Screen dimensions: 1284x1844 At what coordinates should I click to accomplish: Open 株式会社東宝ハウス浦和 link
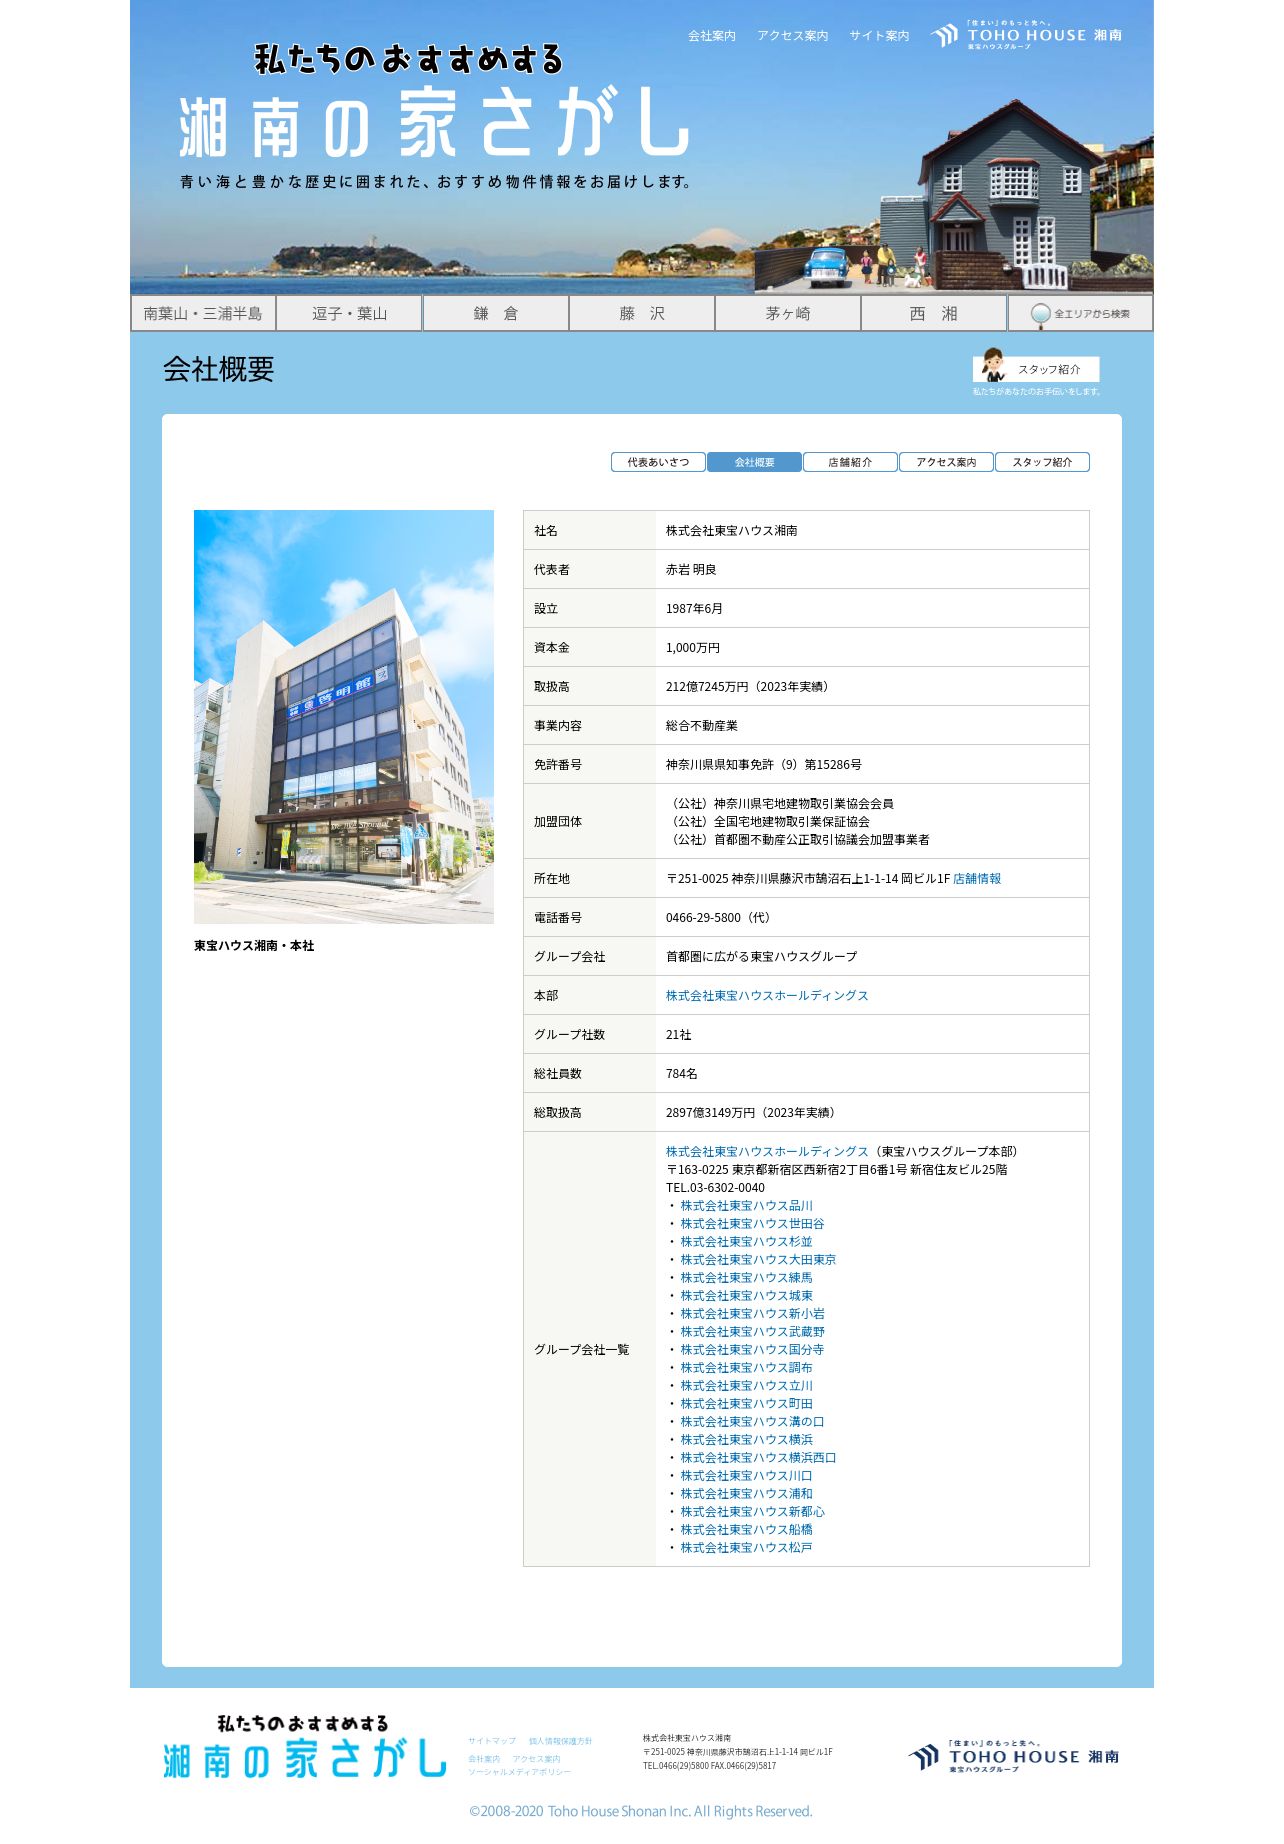click(x=746, y=1494)
